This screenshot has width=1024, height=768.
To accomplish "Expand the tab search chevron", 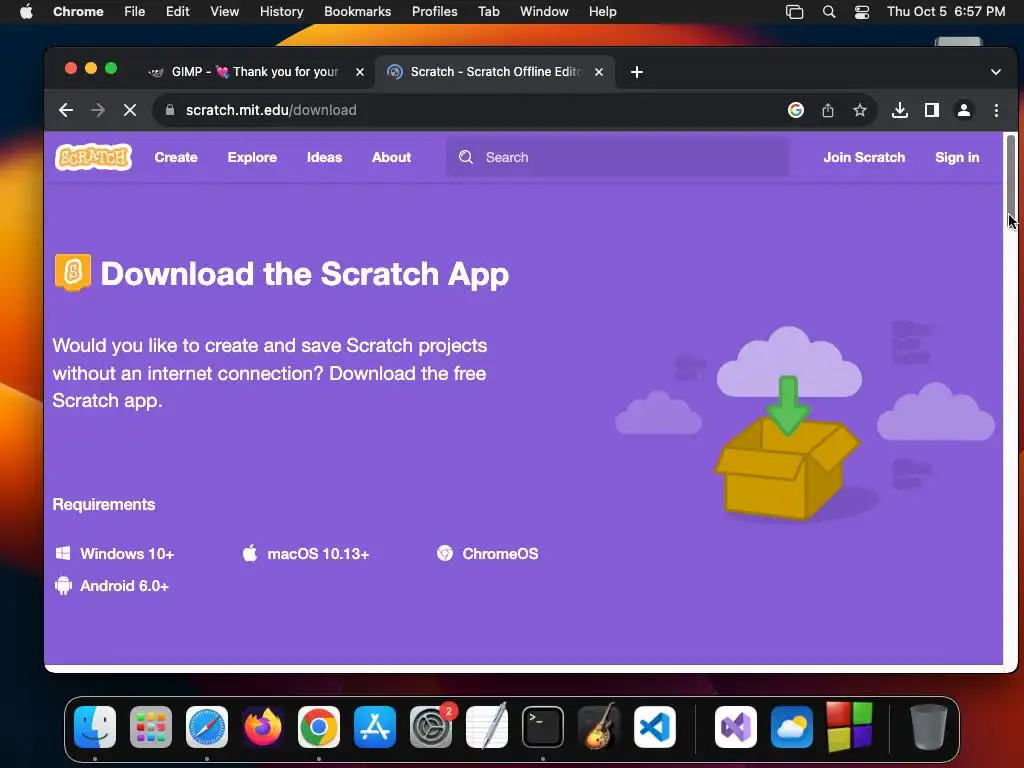I will pos(996,72).
